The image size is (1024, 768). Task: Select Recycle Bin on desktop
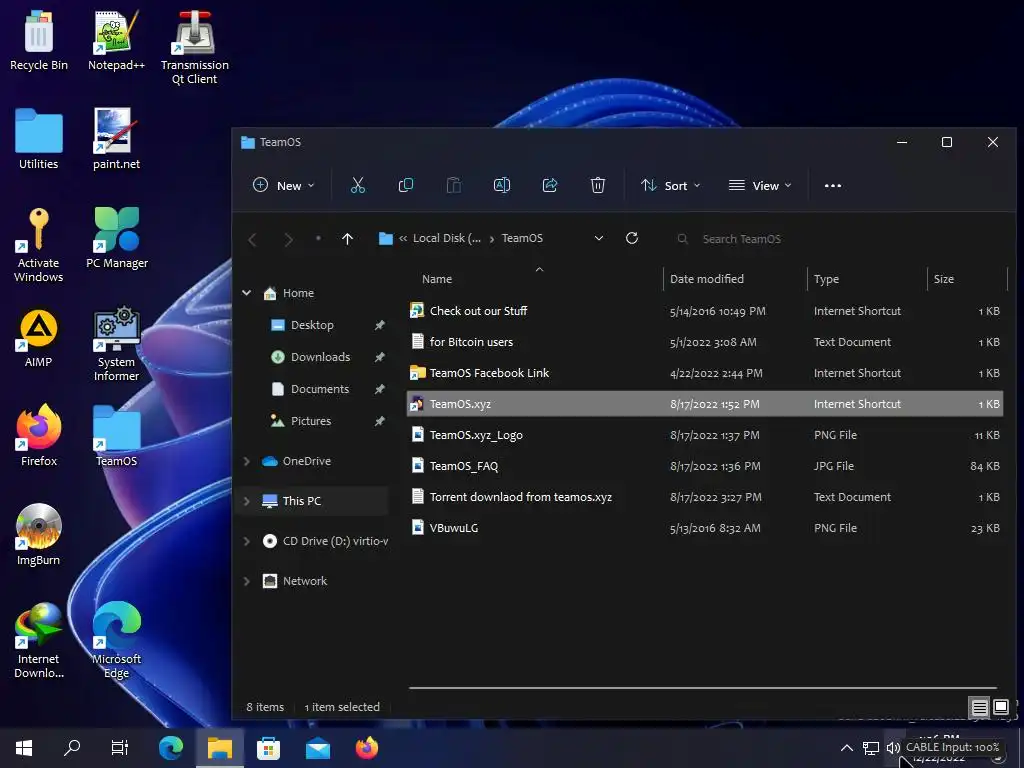pyautogui.click(x=39, y=40)
